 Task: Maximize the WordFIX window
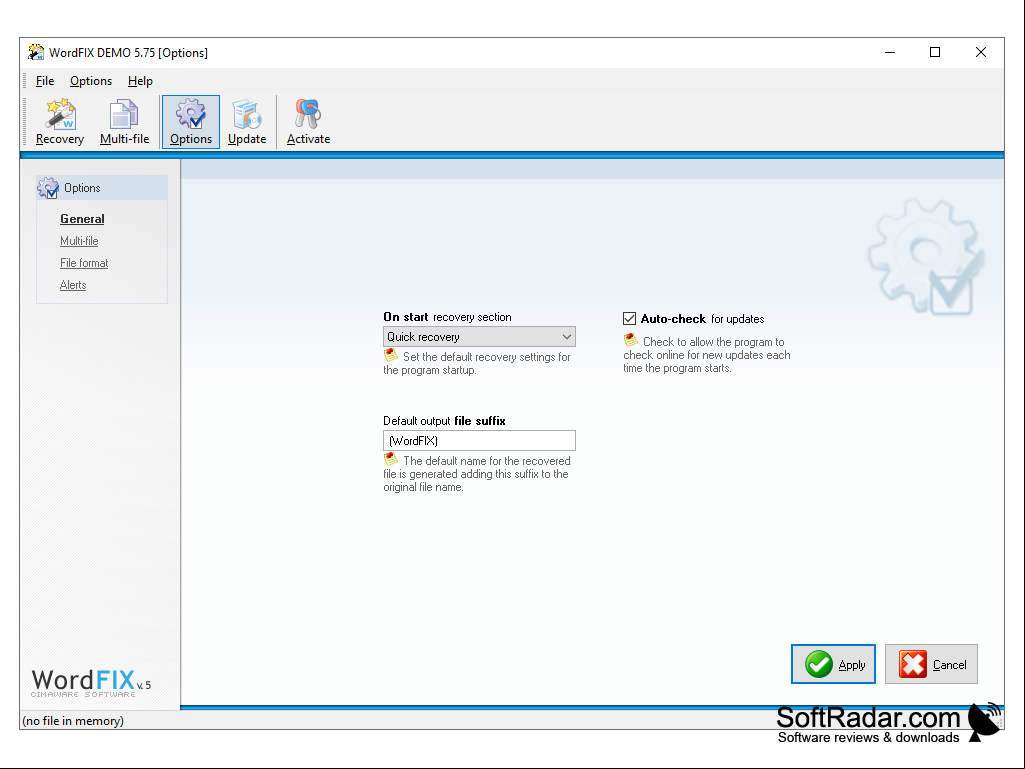tap(935, 52)
